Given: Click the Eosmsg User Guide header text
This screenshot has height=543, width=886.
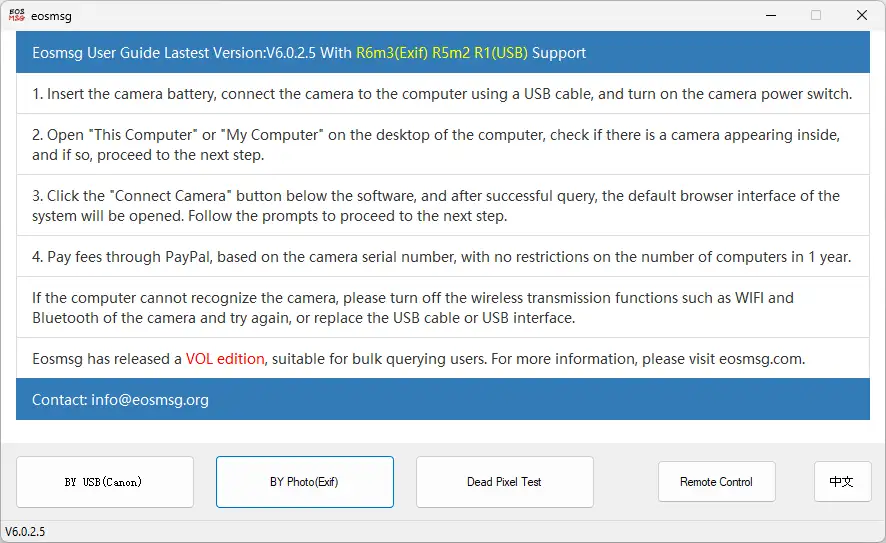Looking at the screenshot, I should (309, 53).
